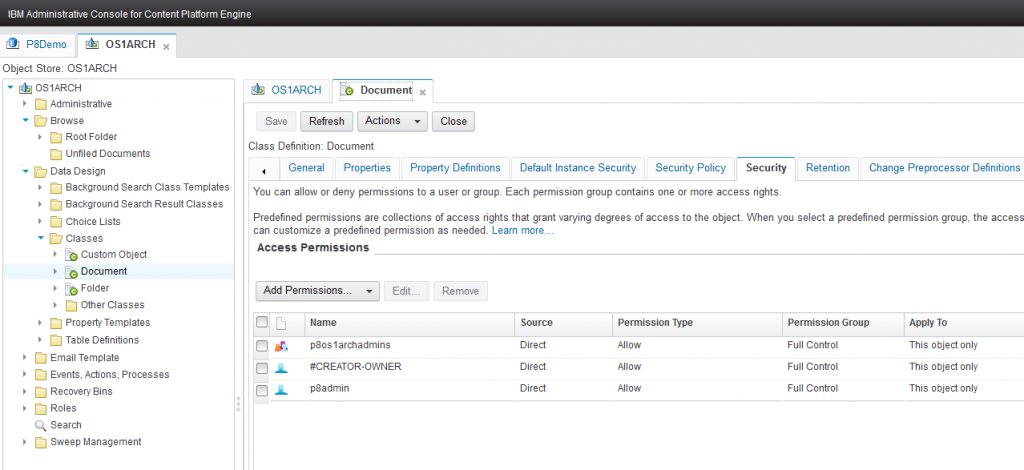Click the Document class icon in tree
The width and height of the screenshot is (1024, 470).
72,272
